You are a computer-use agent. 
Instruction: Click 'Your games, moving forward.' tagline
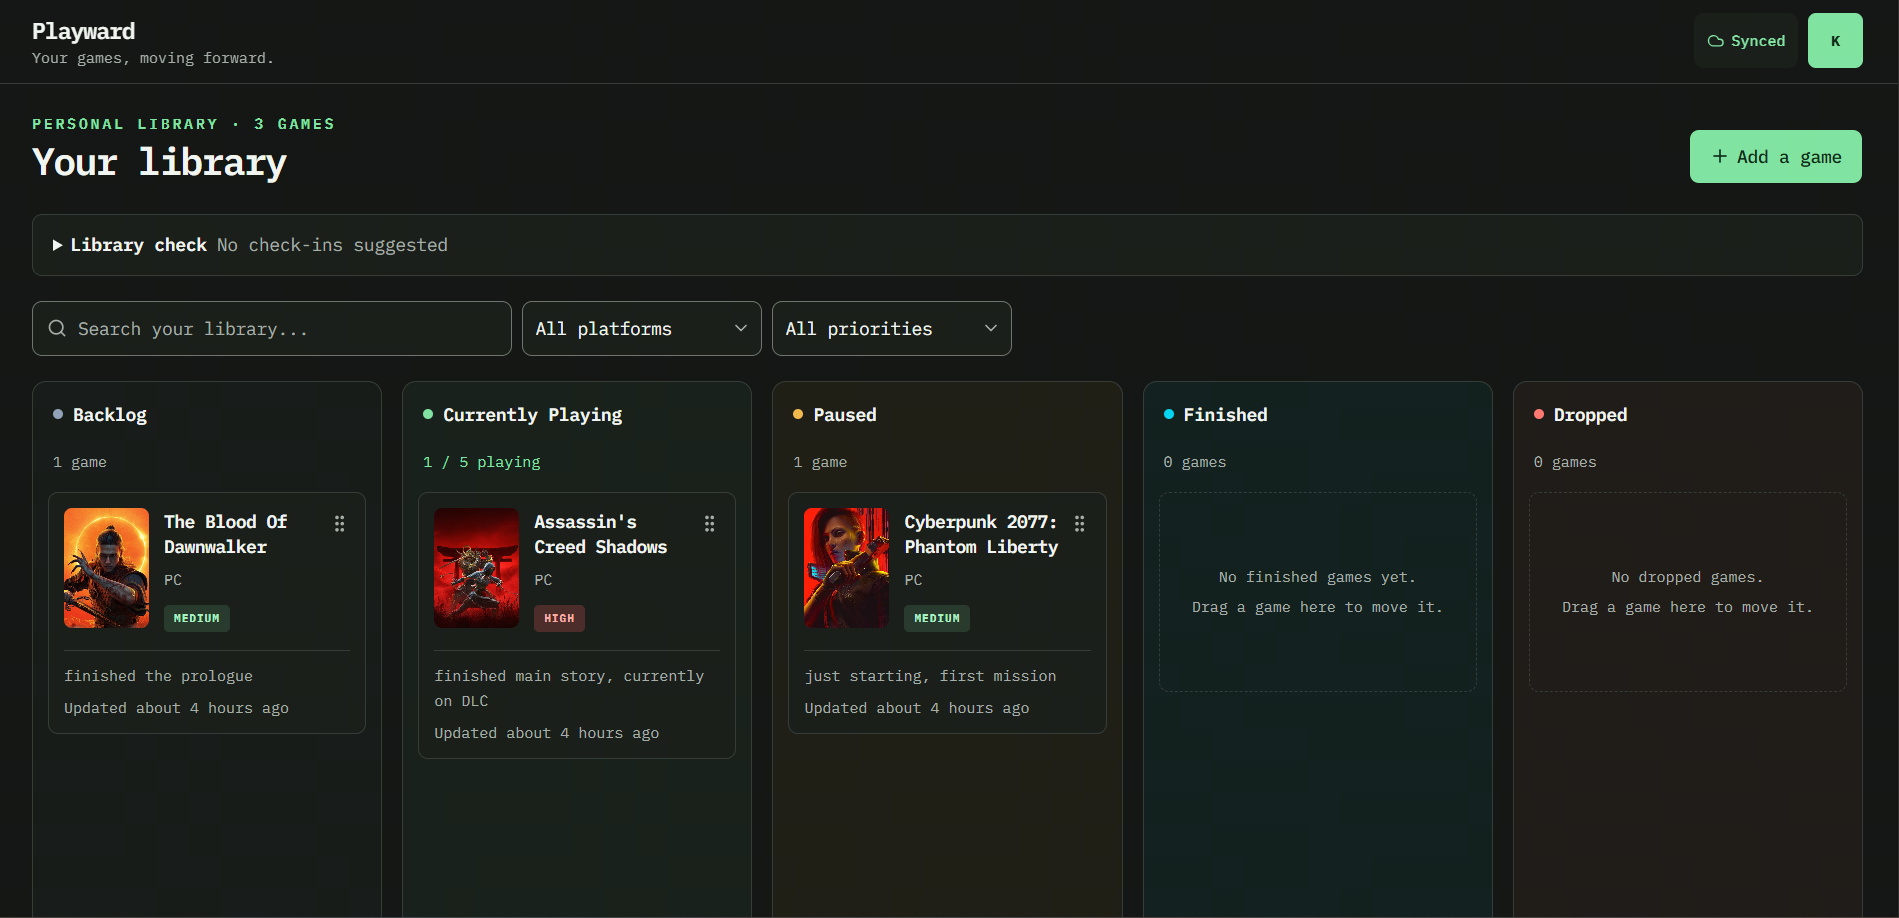152,58
